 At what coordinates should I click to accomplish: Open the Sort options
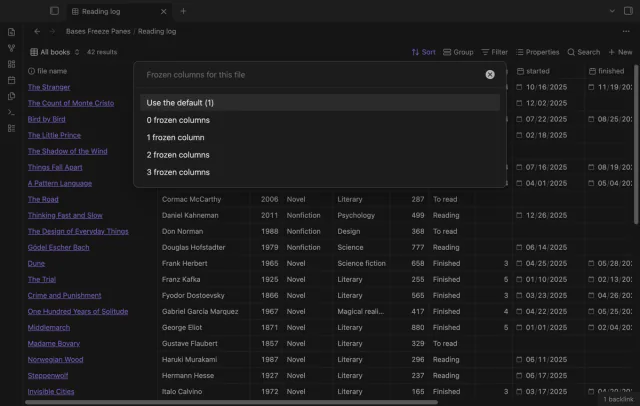423,52
